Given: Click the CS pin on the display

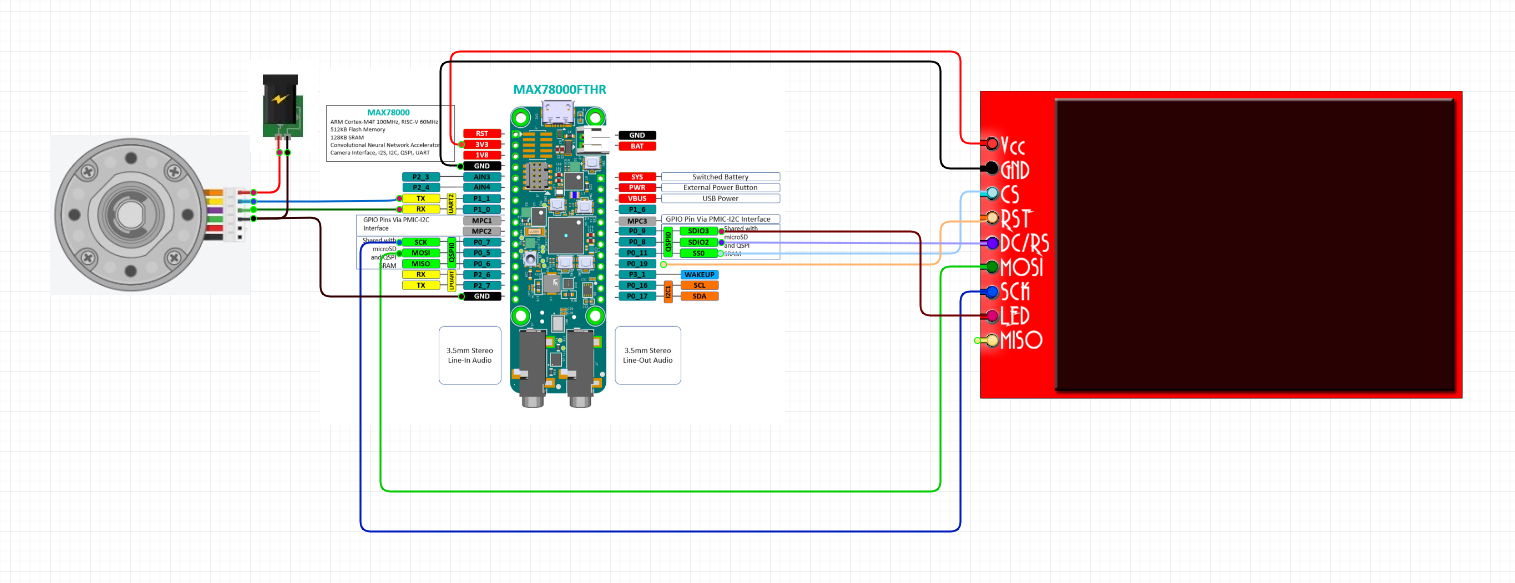Looking at the screenshot, I should coord(992,193).
